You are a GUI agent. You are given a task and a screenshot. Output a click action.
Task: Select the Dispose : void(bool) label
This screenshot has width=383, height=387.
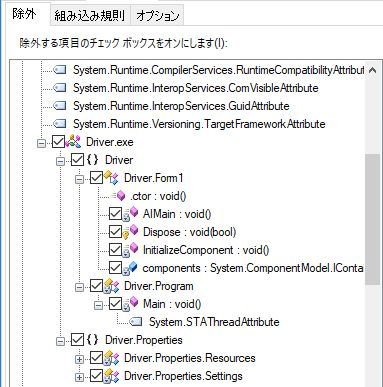tap(190, 232)
